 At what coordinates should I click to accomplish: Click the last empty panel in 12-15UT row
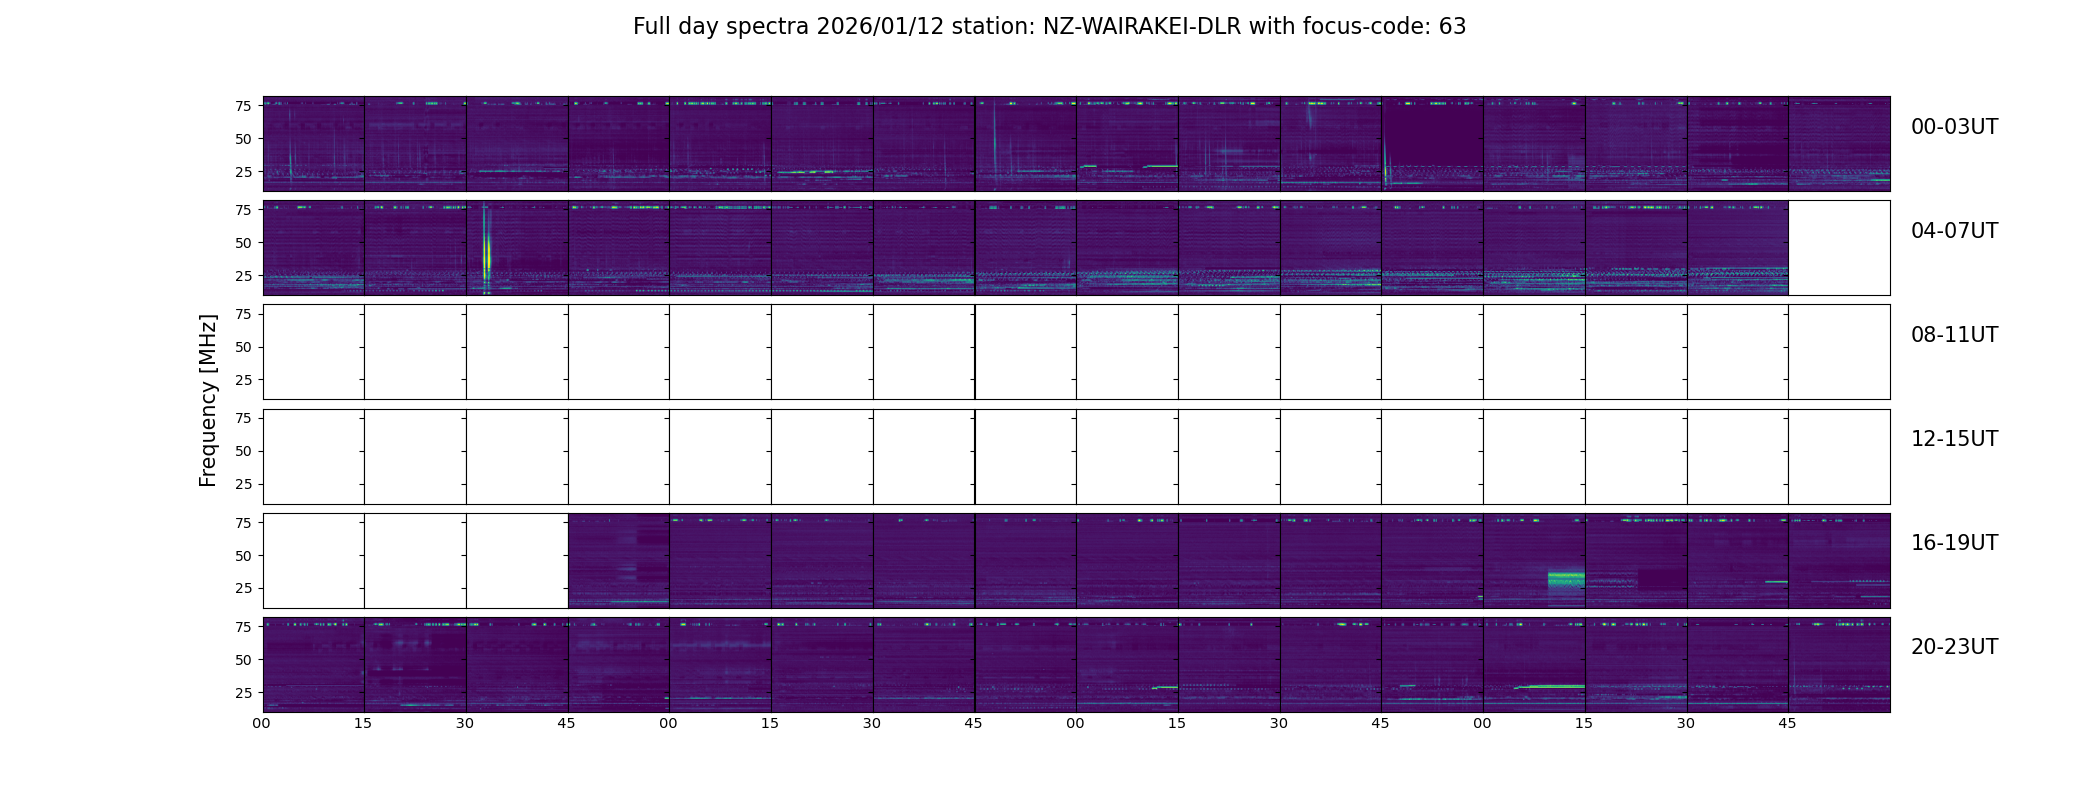(x=1839, y=457)
